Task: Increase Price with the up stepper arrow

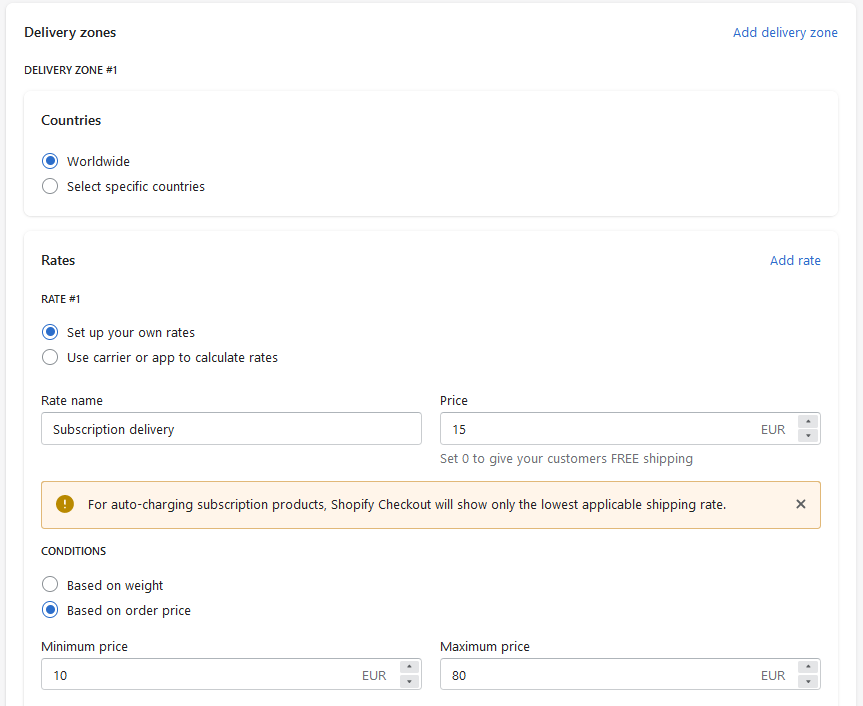Action: point(808,422)
